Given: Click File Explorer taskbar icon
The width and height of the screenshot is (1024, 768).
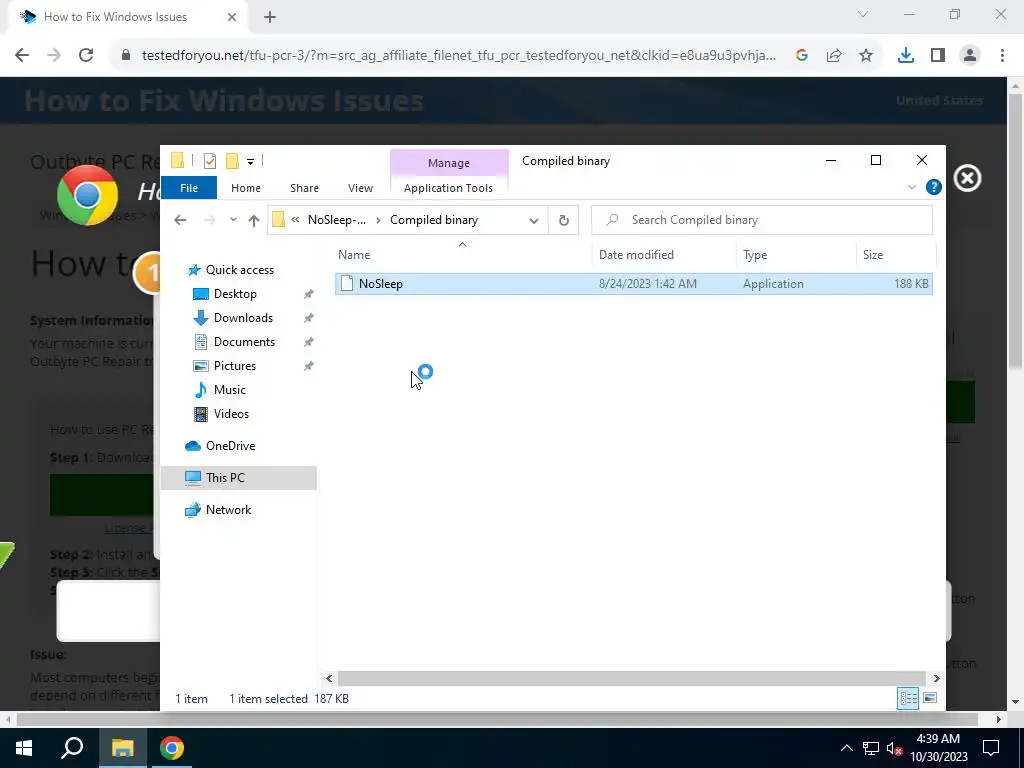Looking at the screenshot, I should (122, 748).
